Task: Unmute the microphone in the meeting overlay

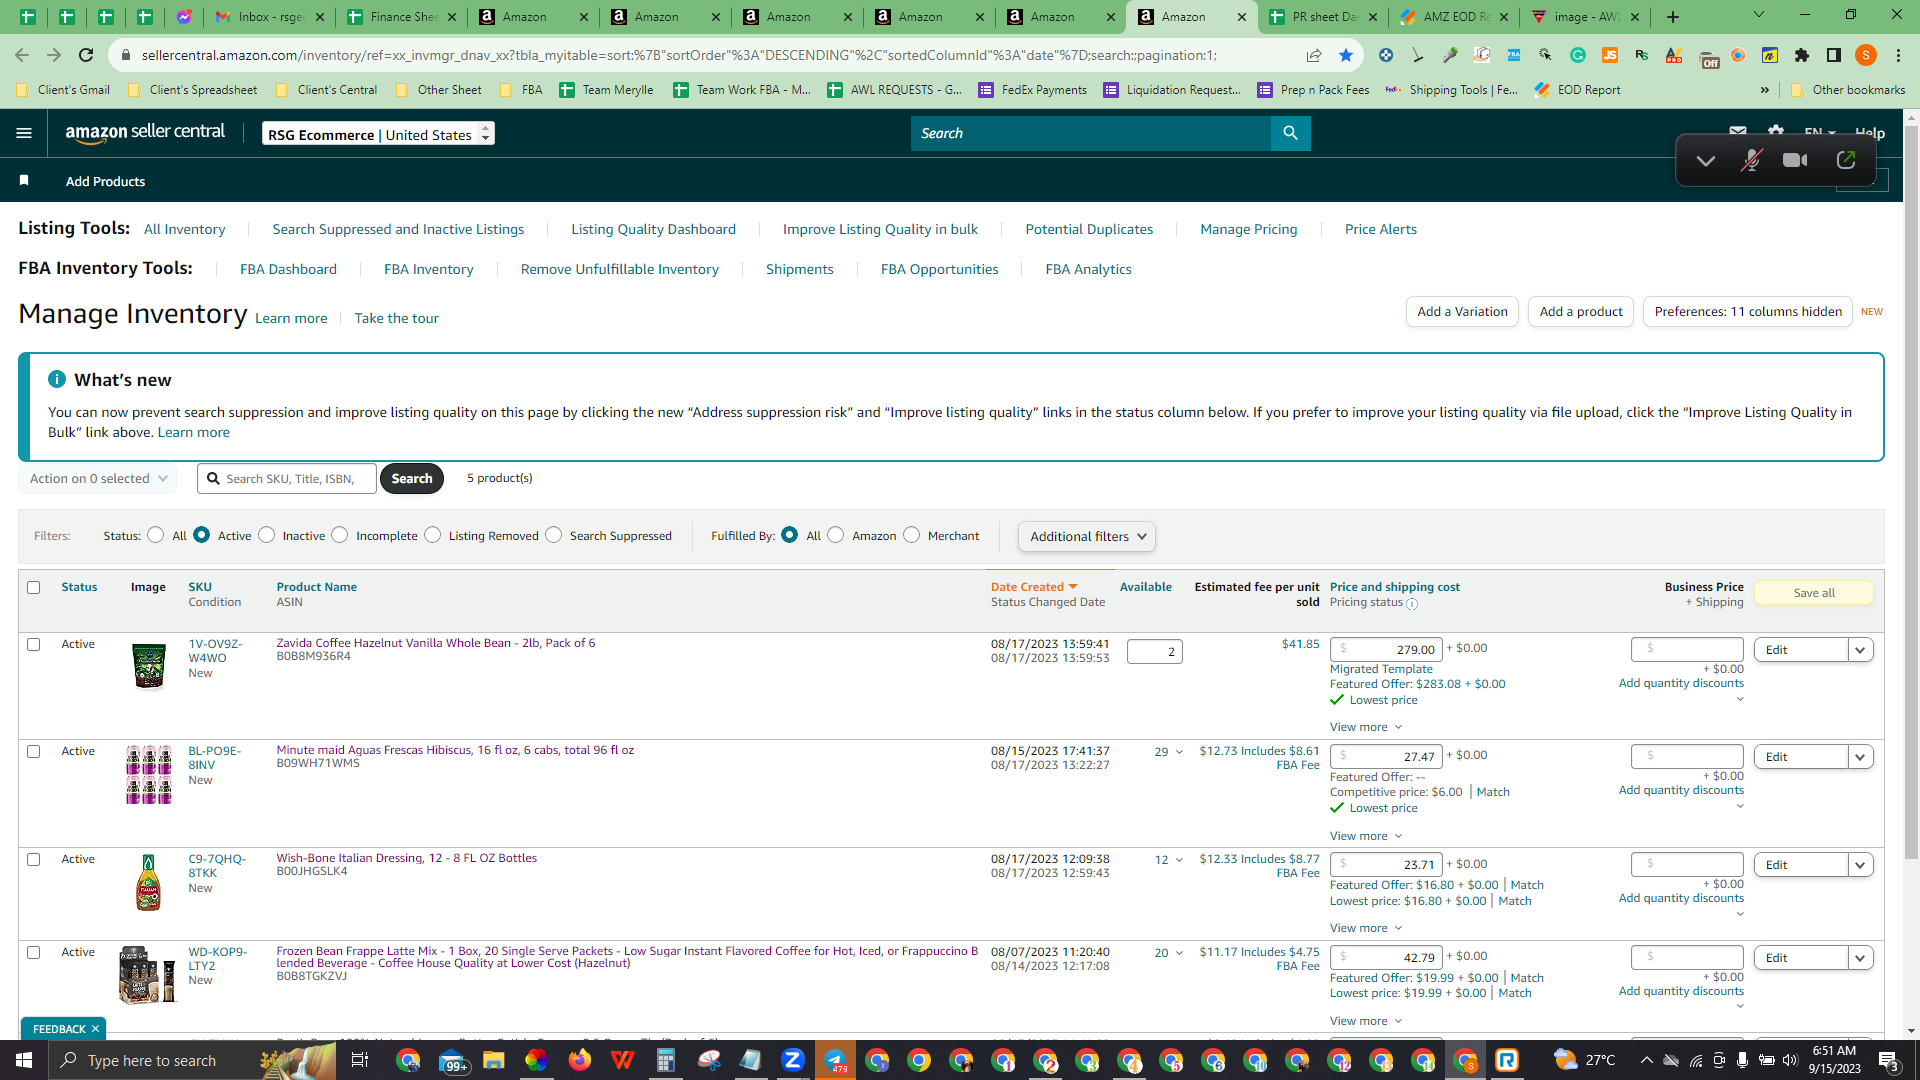Action: pyautogui.click(x=1751, y=160)
